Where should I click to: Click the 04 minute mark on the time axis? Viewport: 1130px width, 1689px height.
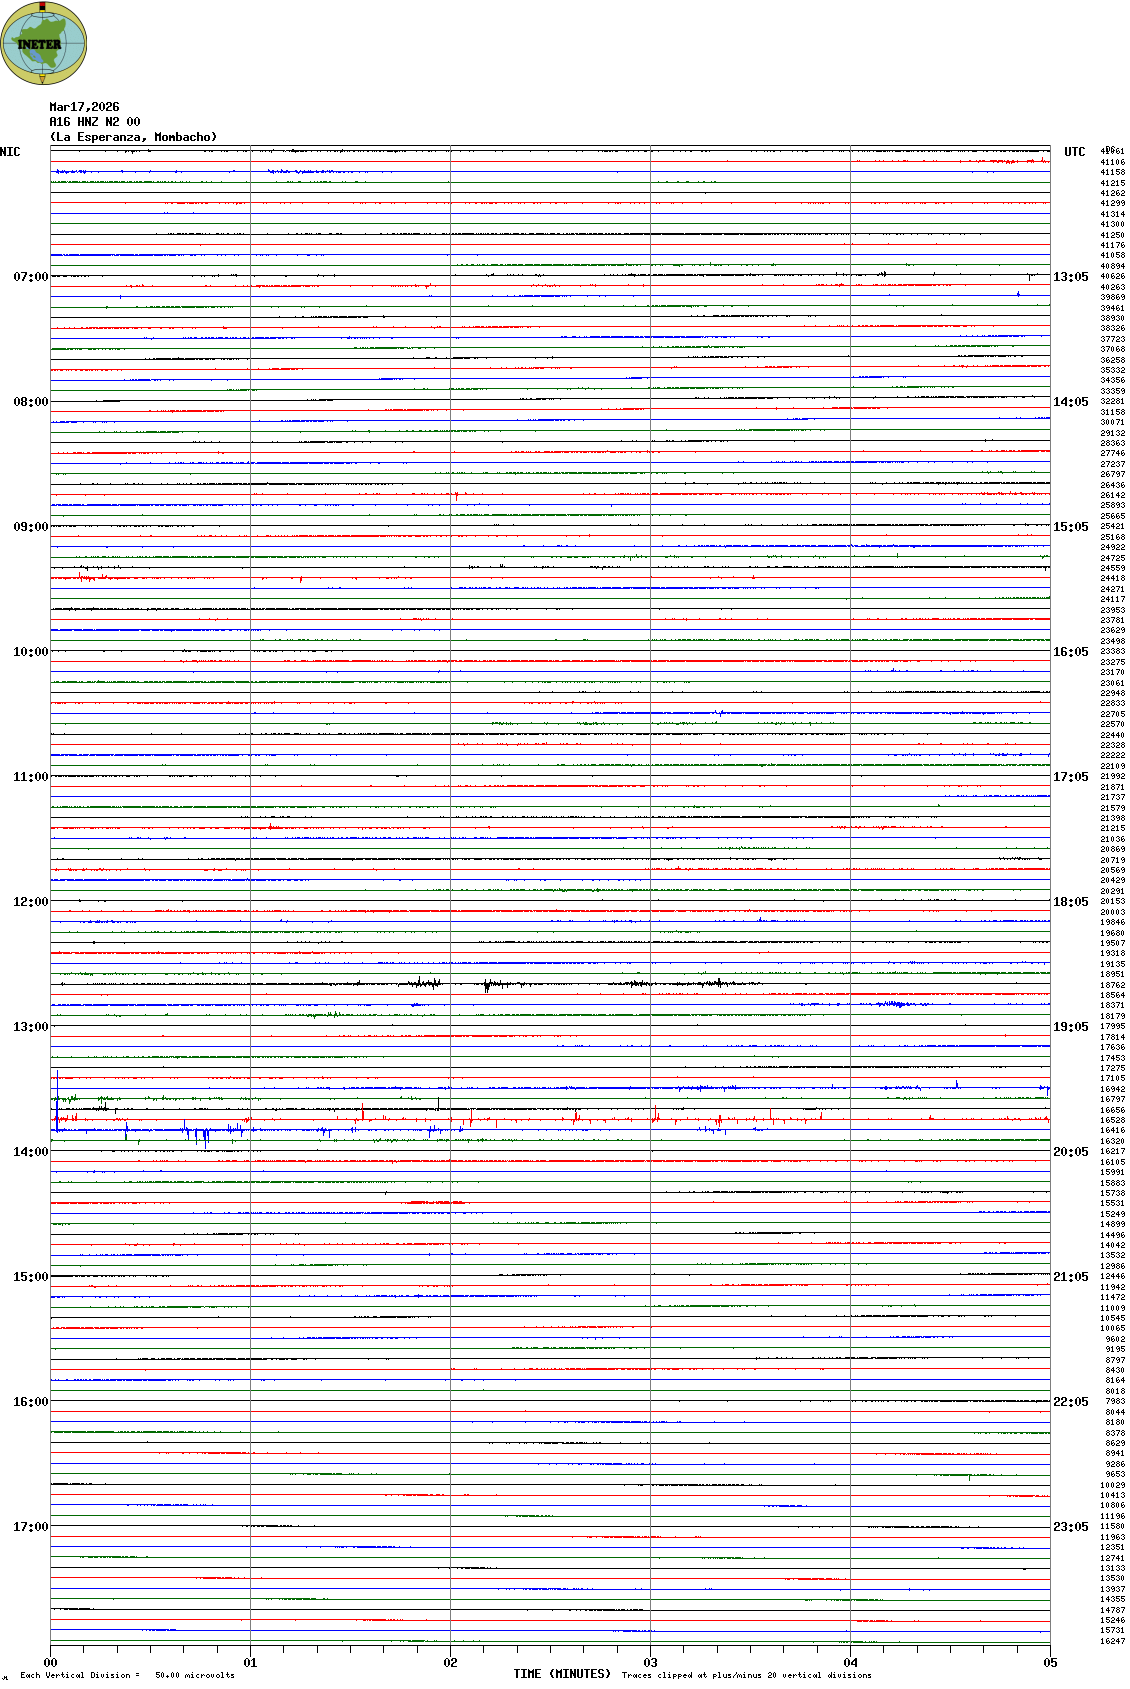(x=850, y=1663)
